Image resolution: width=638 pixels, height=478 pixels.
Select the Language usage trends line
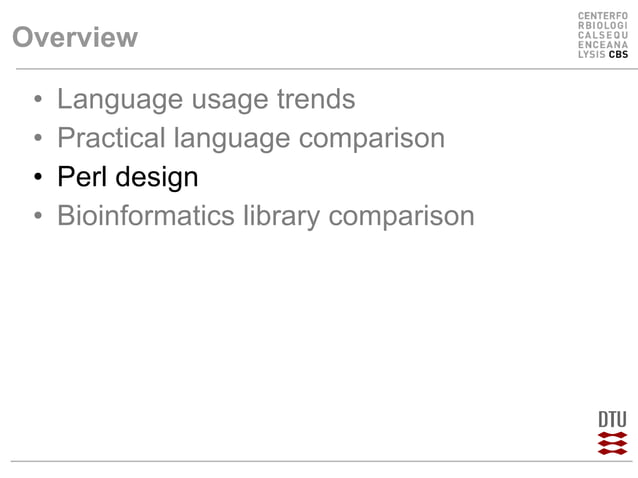[206, 100]
